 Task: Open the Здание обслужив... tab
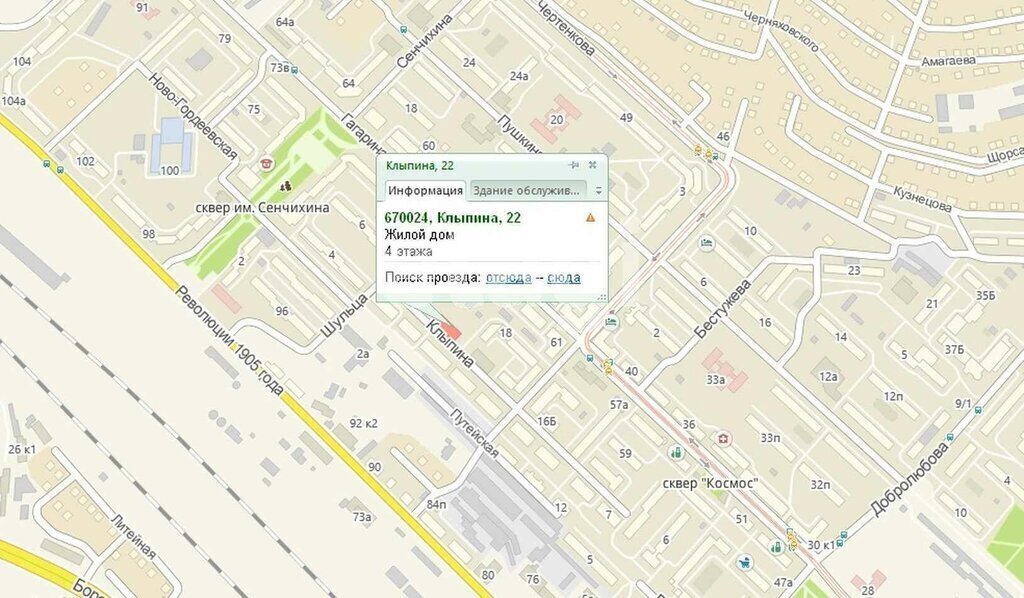[x=527, y=190]
